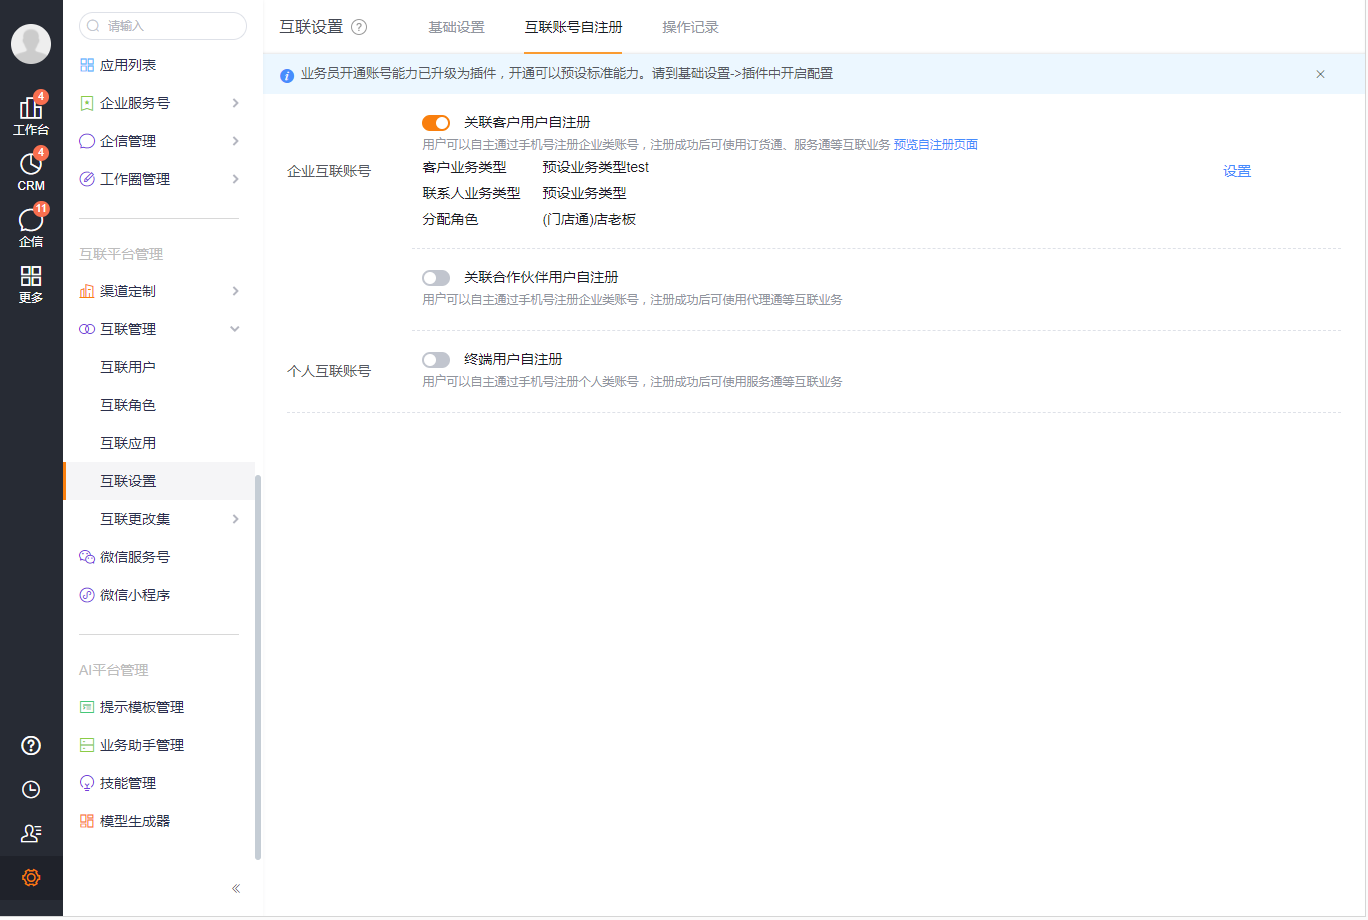
Task: Turn on 终端用户自注册 switch
Action: pos(436,358)
